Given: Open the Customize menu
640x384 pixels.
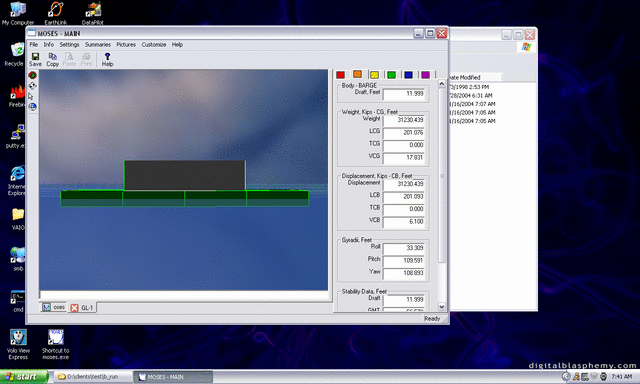Looking at the screenshot, I should [153, 44].
